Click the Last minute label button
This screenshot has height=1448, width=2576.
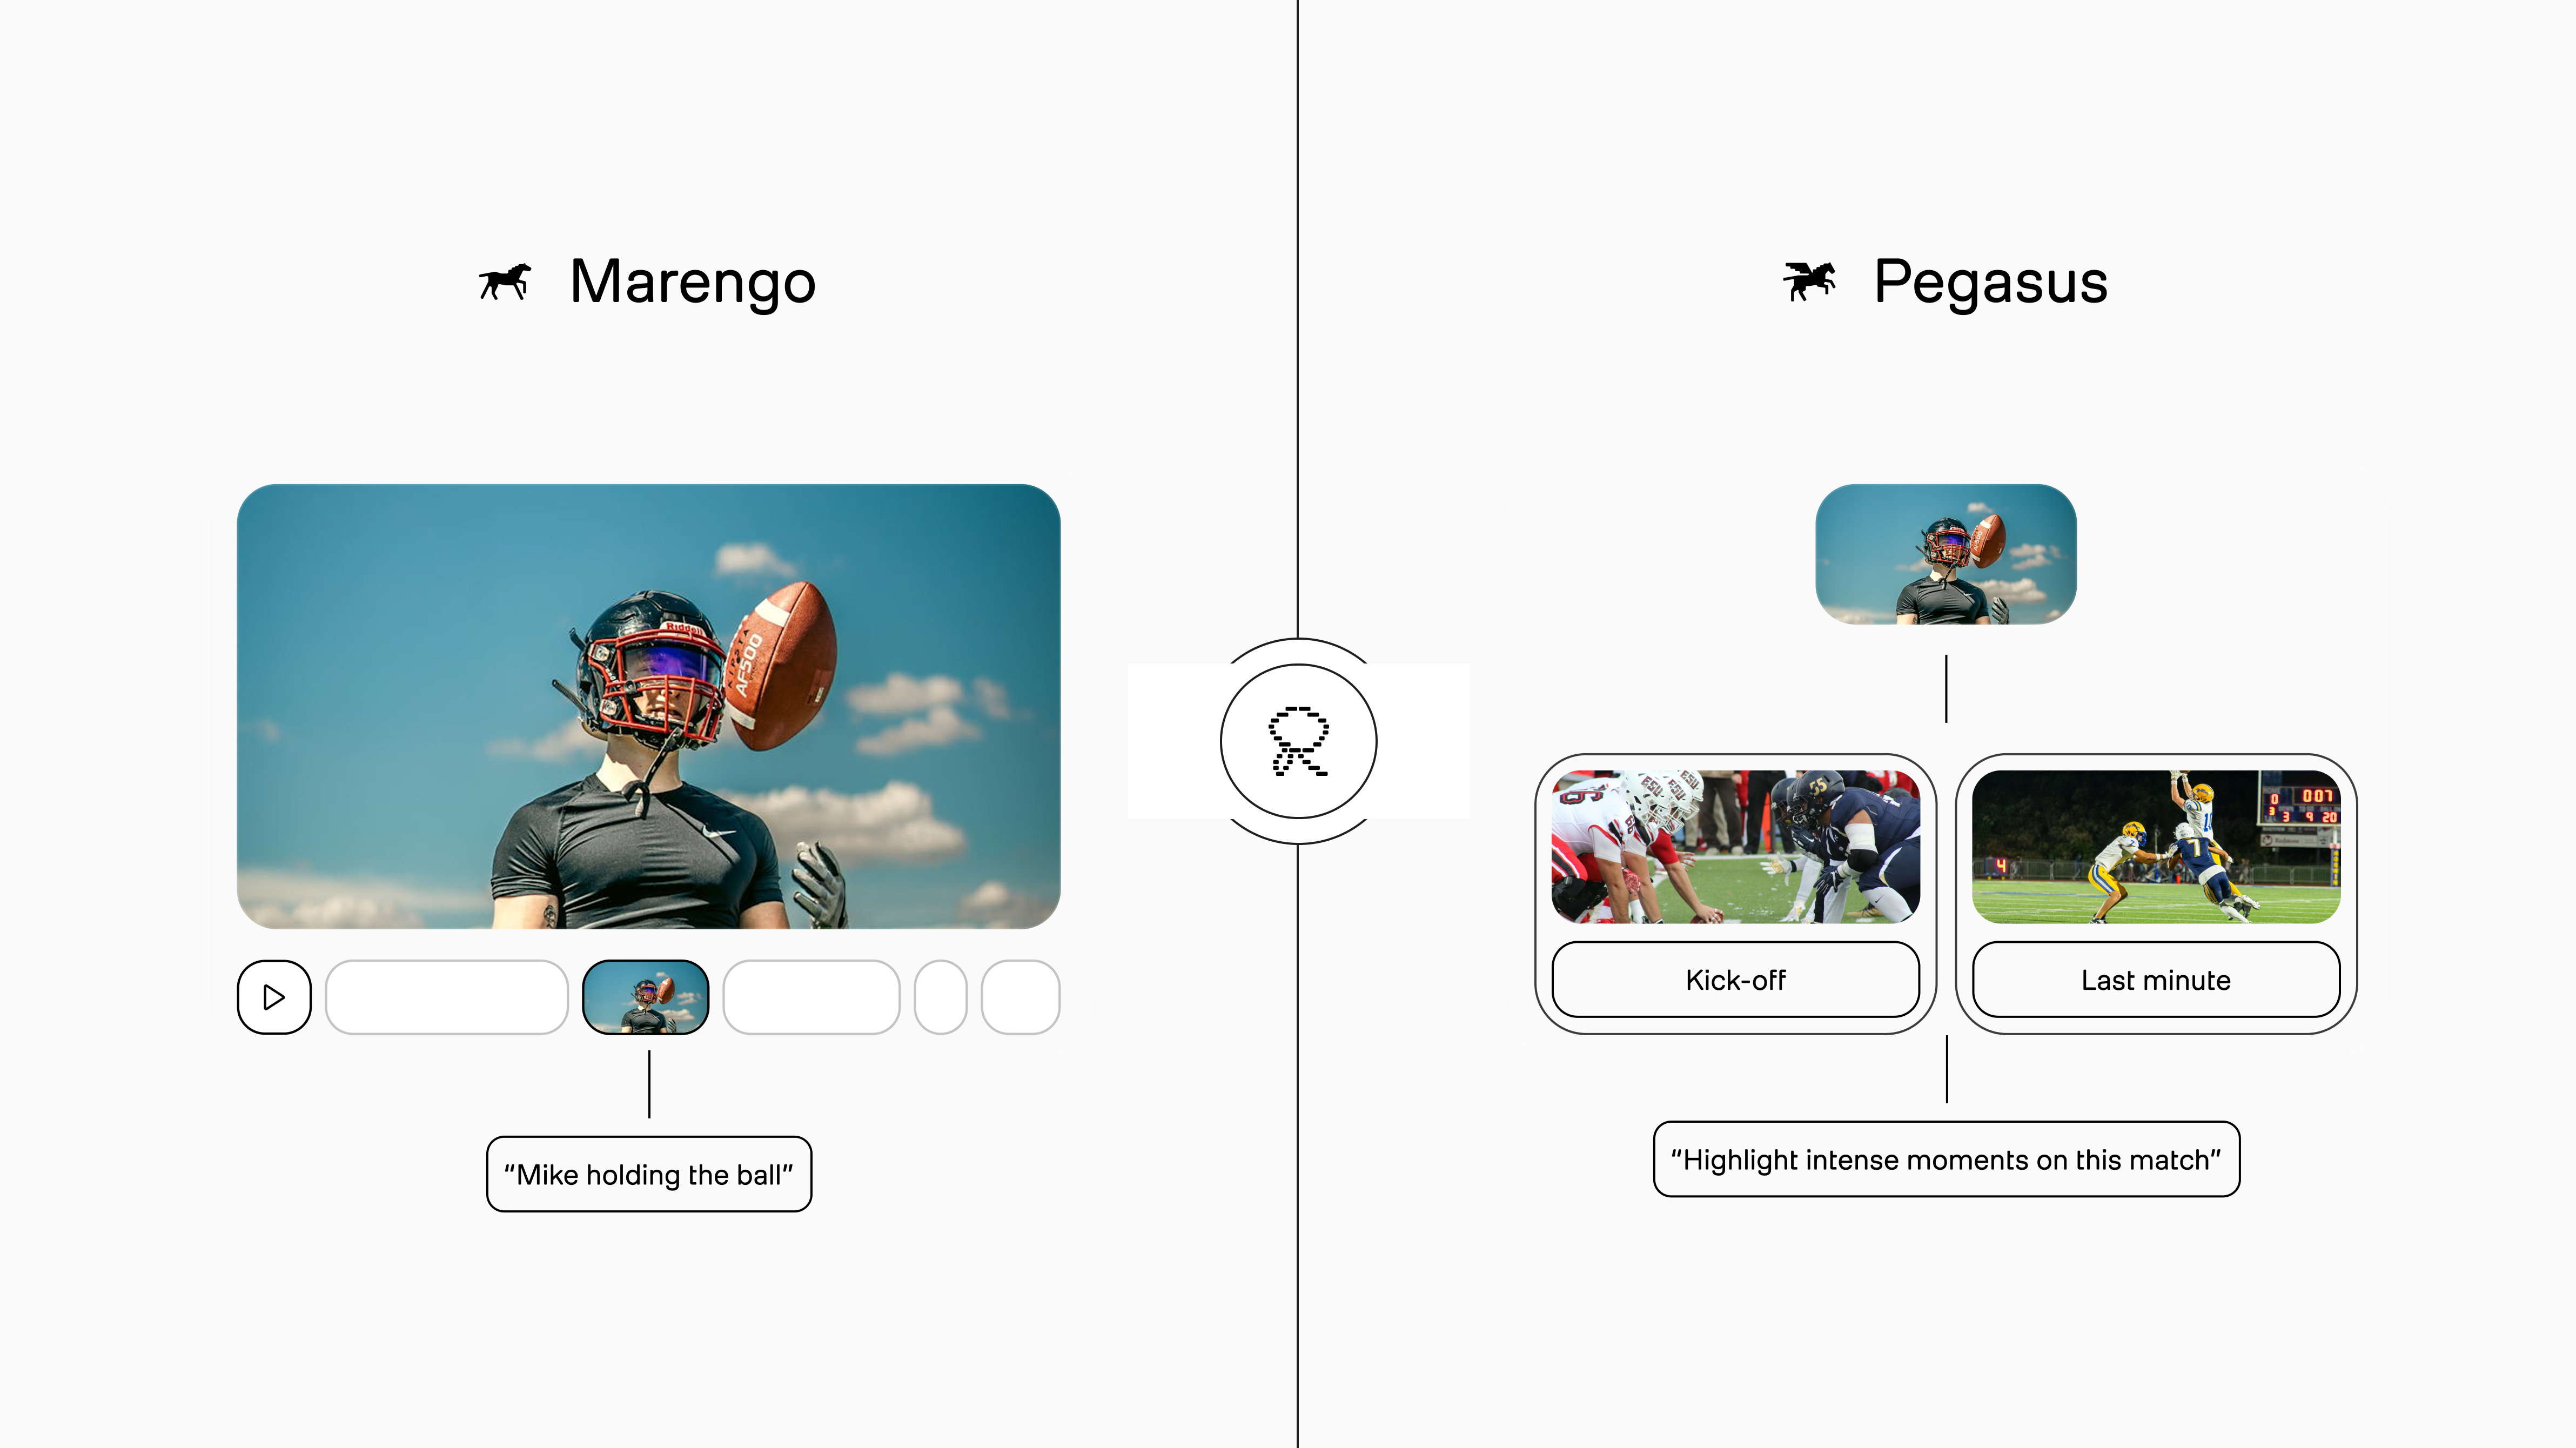click(x=2156, y=980)
